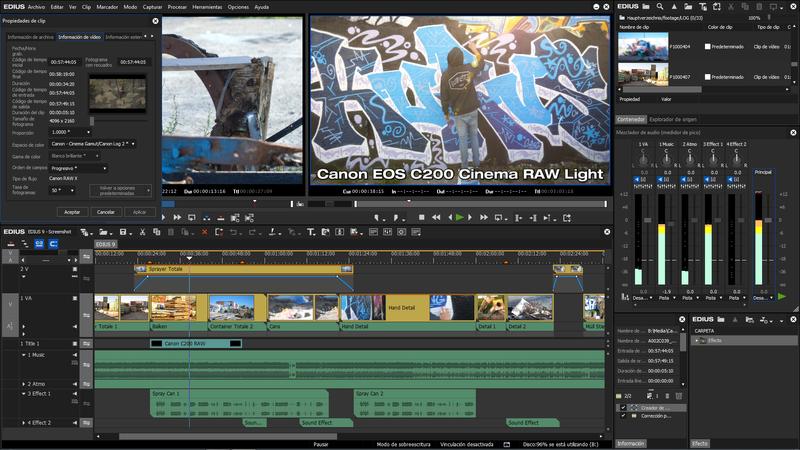Click the add title icon in bin toolbar
Viewport: 800px width, 450px height.
[703, 7]
